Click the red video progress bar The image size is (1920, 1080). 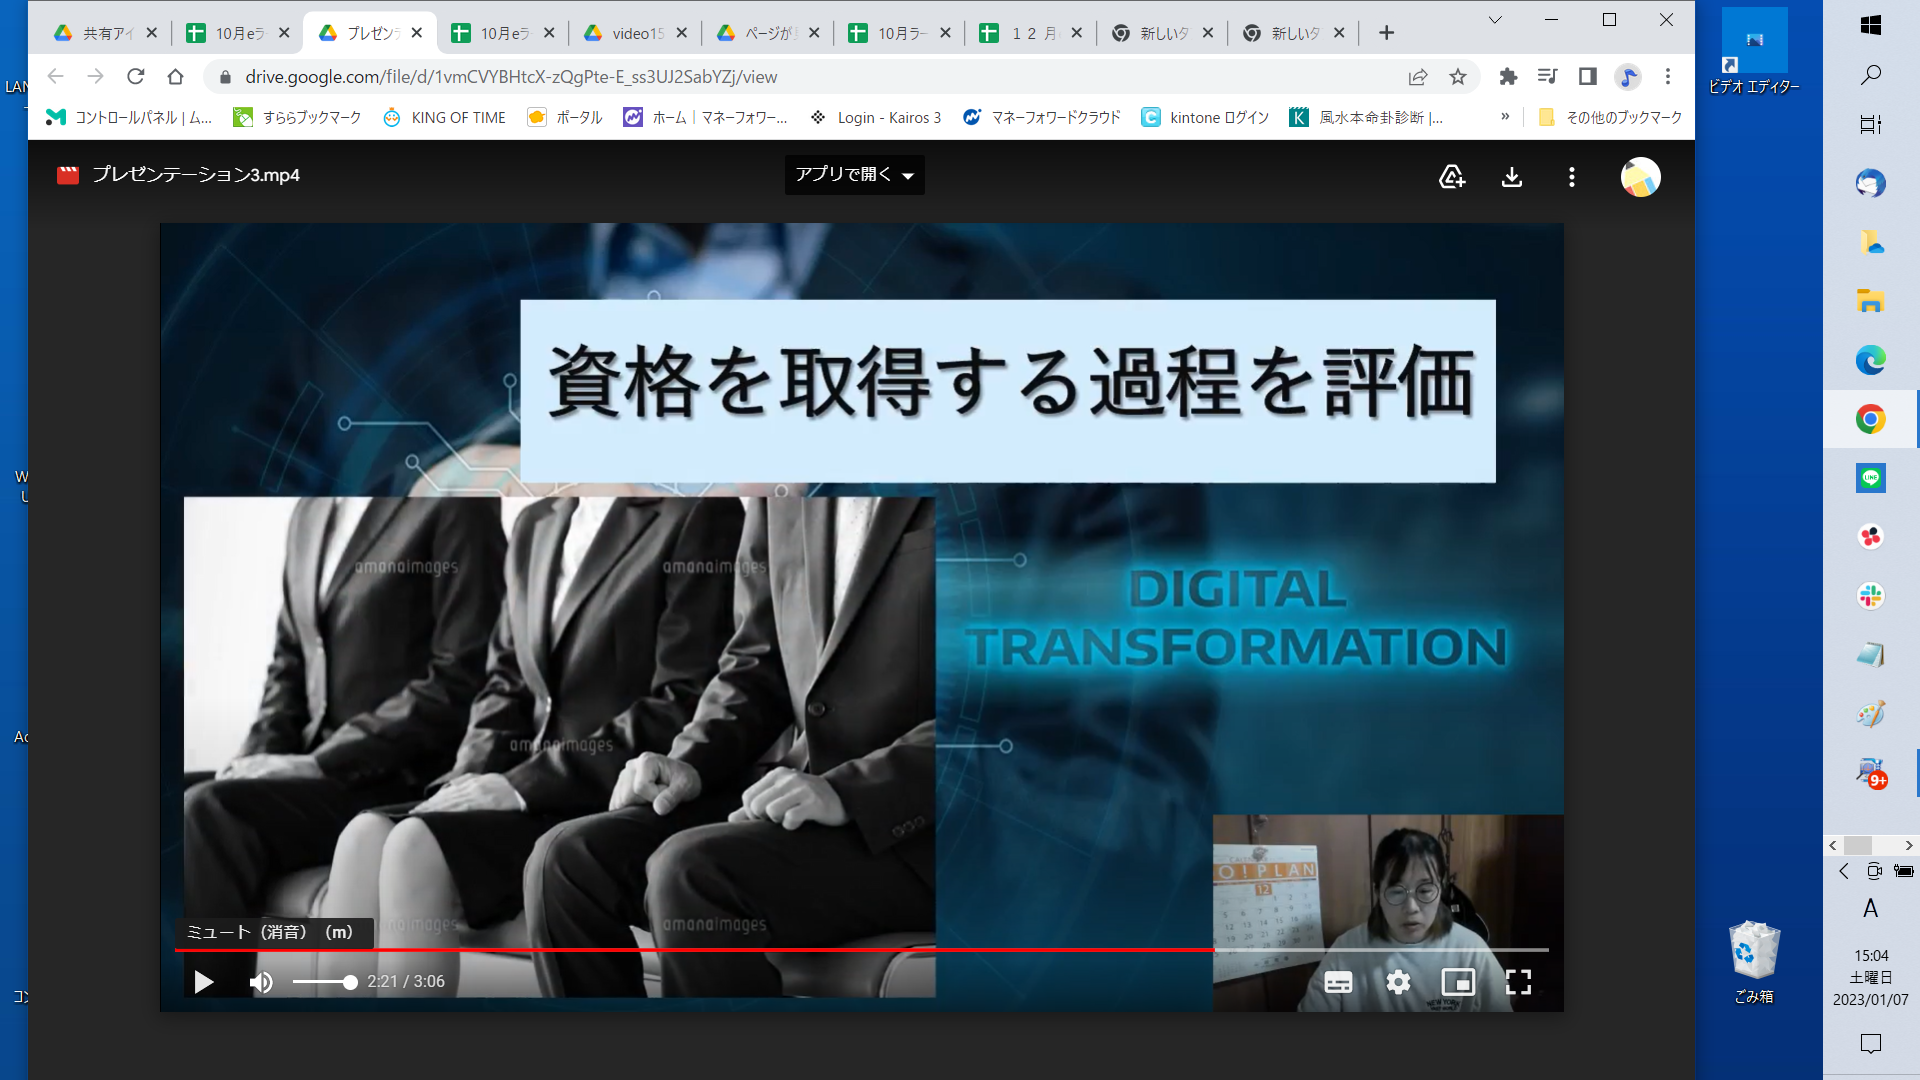tap(694, 949)
